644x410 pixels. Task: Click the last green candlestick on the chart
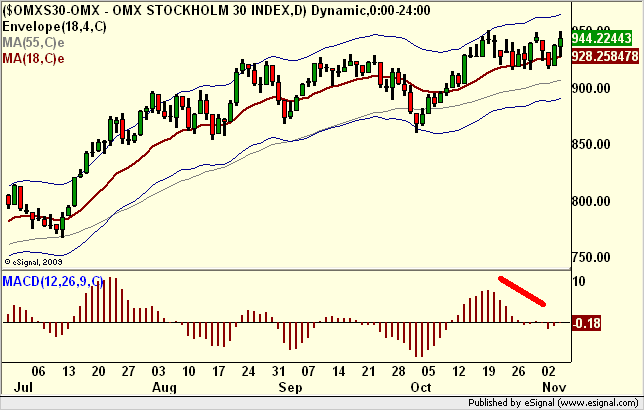pyautogui.click(x=560, y=42)
